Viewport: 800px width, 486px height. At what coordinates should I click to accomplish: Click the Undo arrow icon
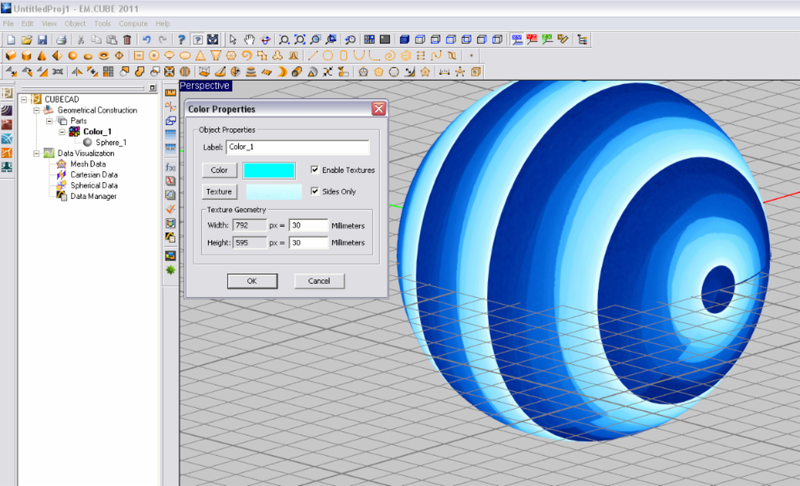[145, 39]
